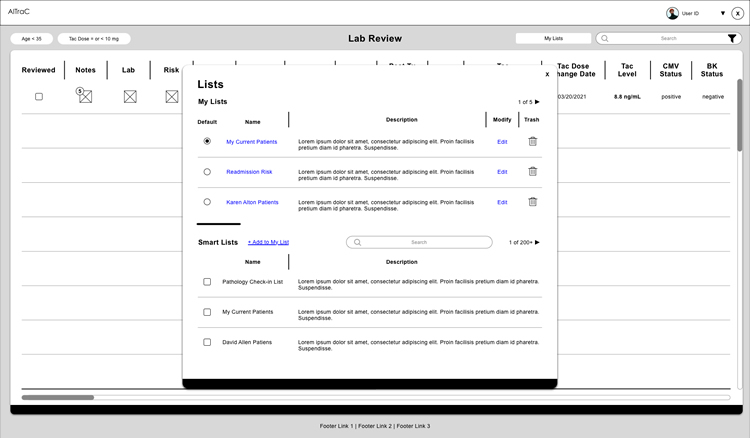Click the horizontal scrollbar thumb

[57, 397]
